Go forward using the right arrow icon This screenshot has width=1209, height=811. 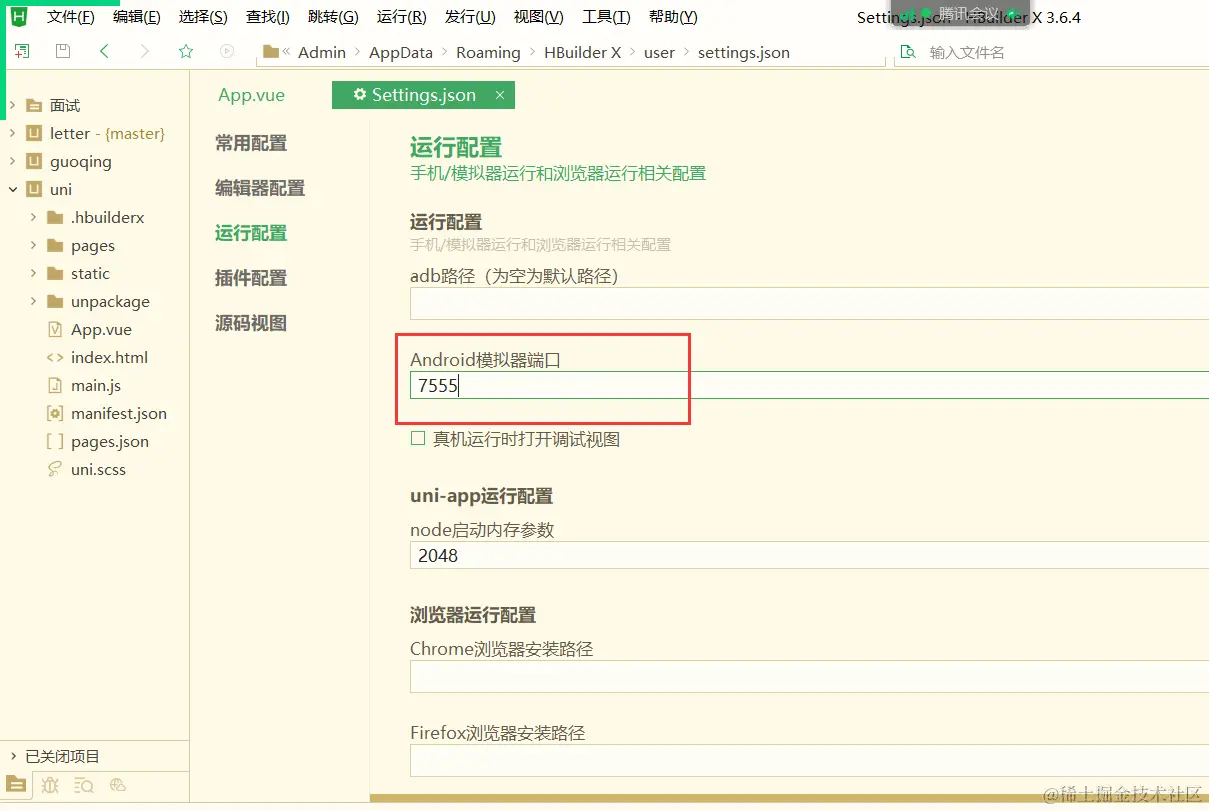(145, 51)
